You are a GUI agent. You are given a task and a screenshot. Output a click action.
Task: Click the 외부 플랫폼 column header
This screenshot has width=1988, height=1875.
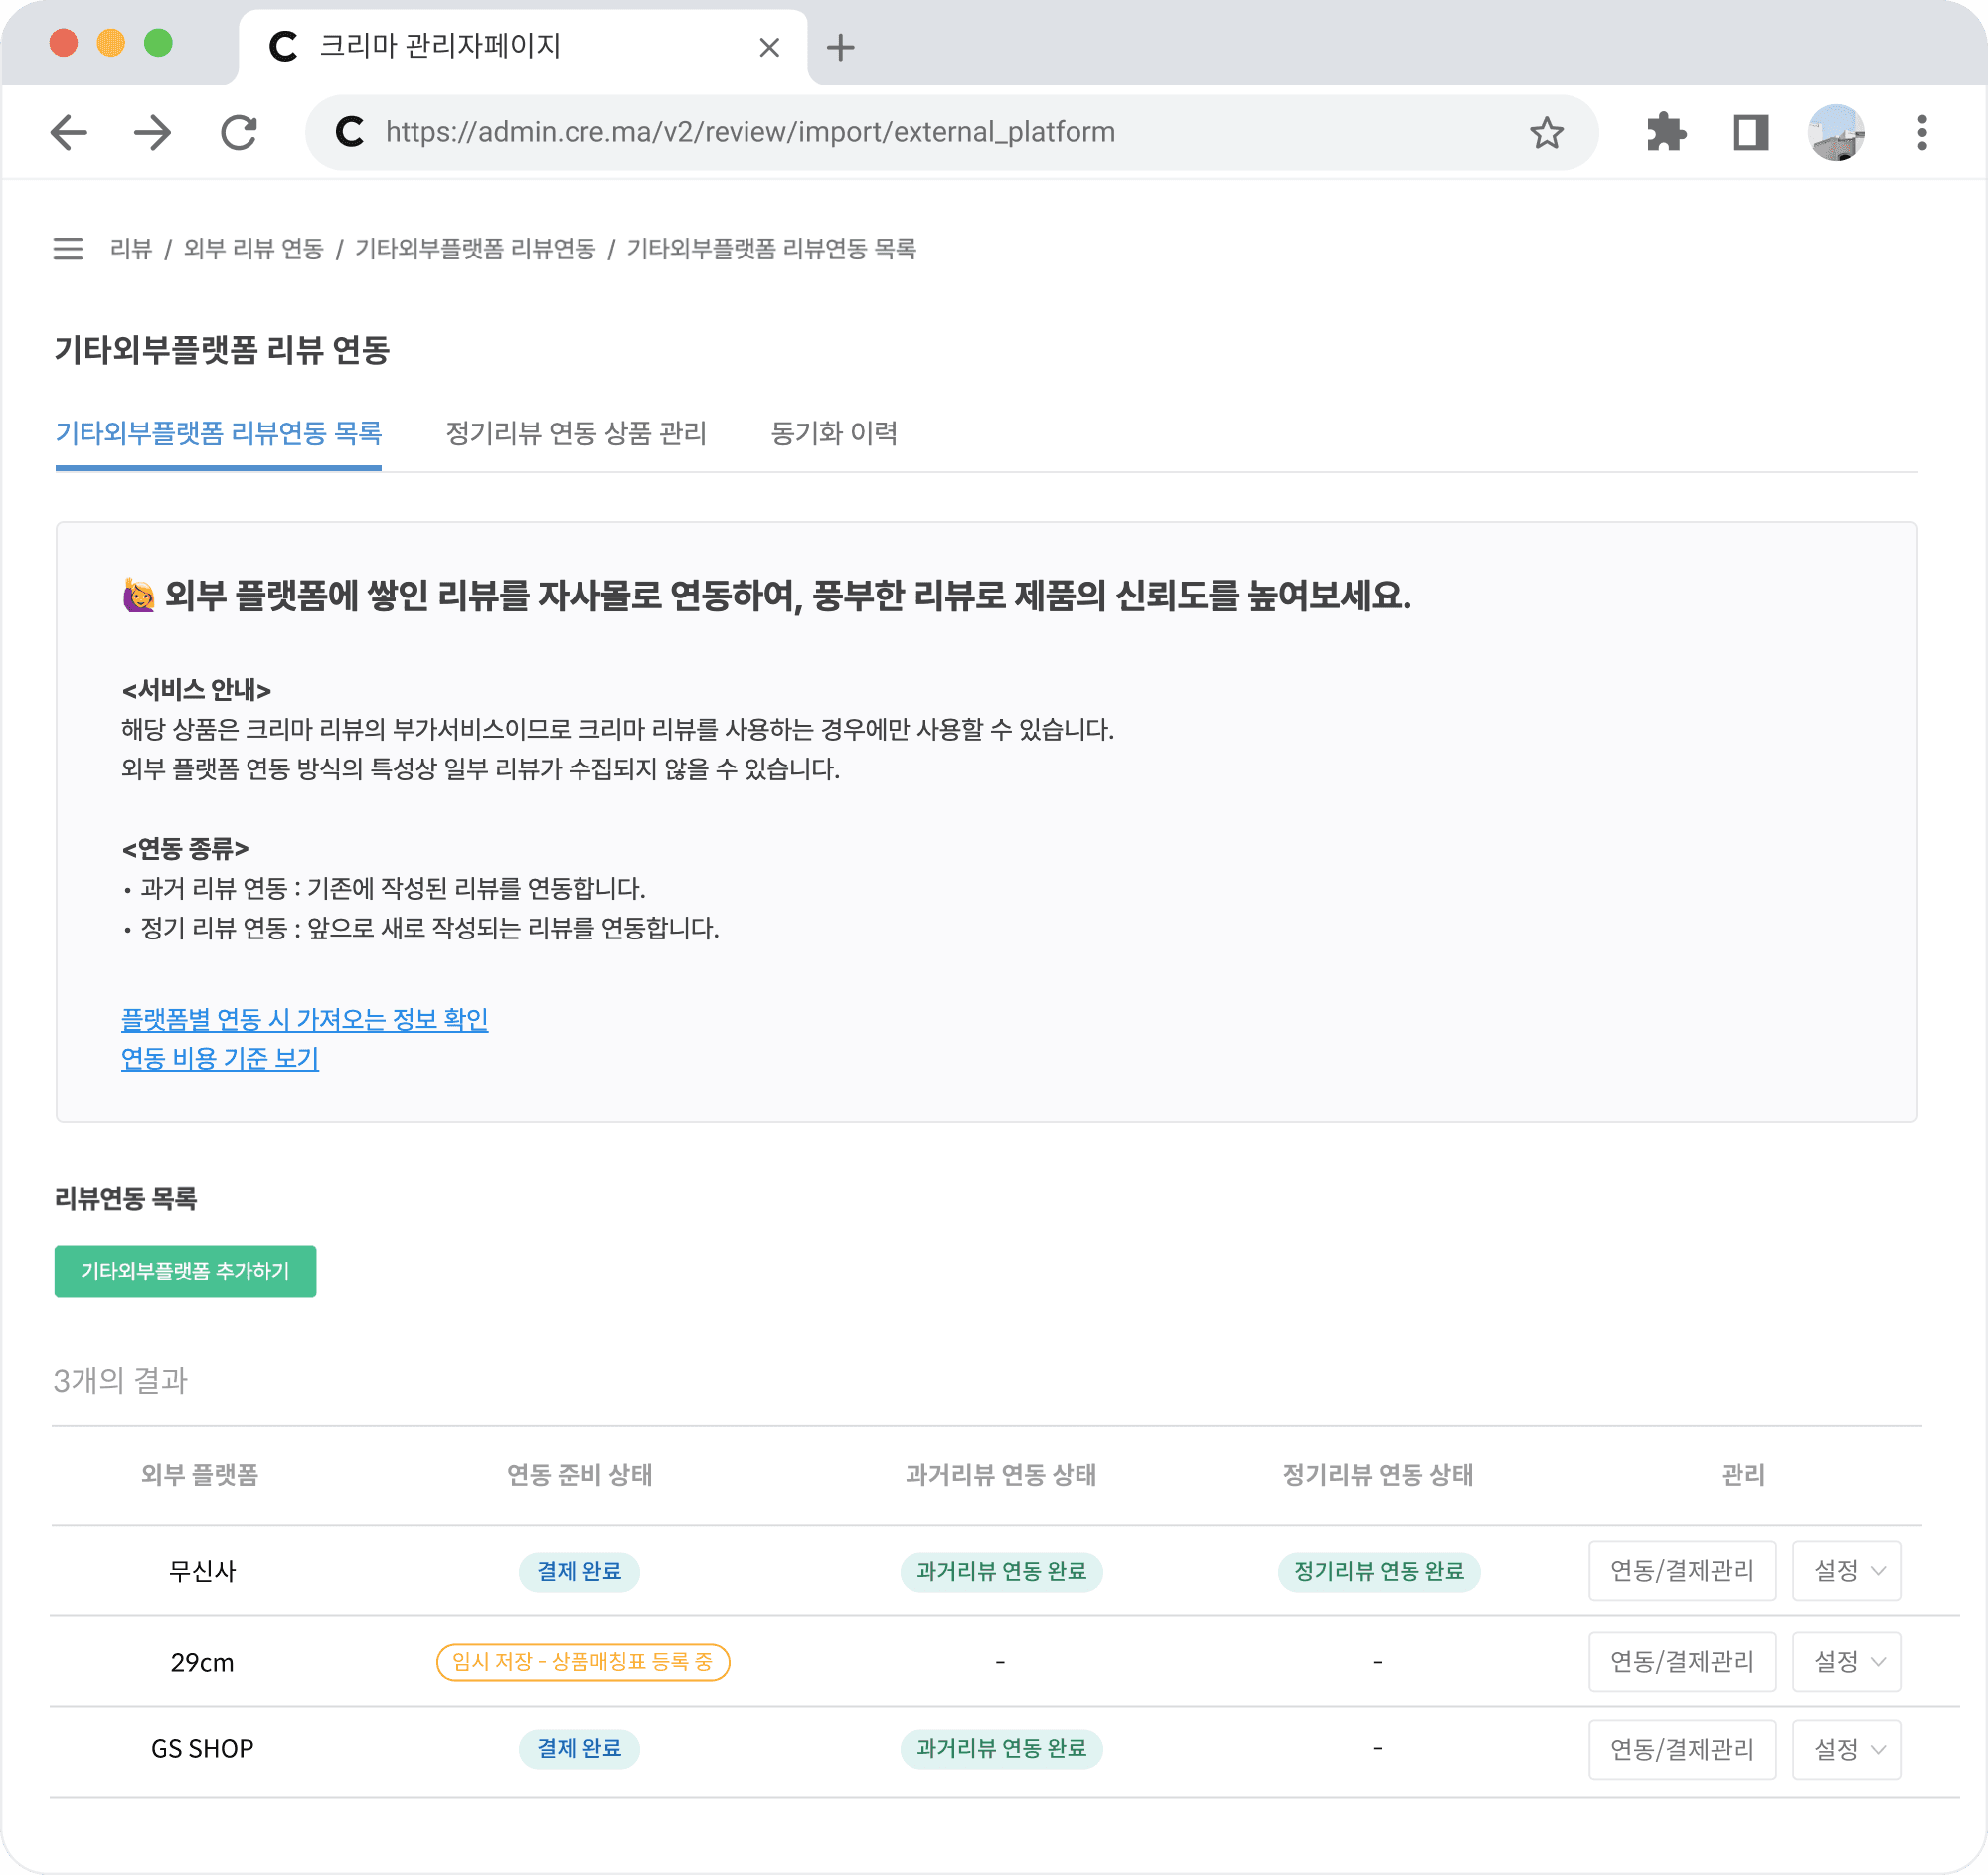coord(200,1476)
